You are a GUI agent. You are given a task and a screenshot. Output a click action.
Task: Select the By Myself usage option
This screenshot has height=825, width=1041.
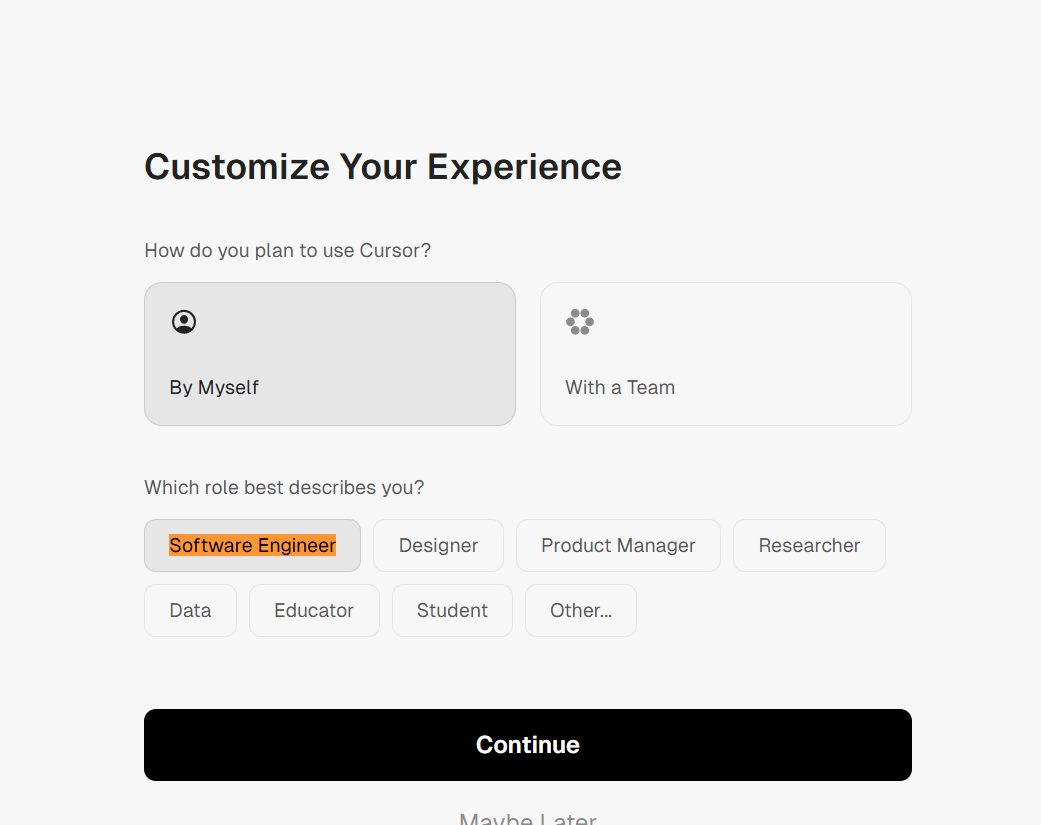(x=330, y=354)
